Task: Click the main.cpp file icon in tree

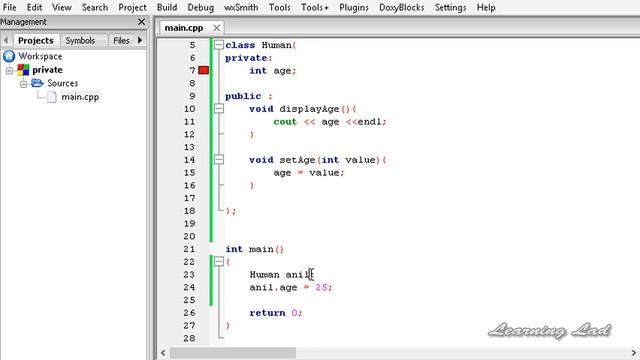Action: [x=51, y=97]
